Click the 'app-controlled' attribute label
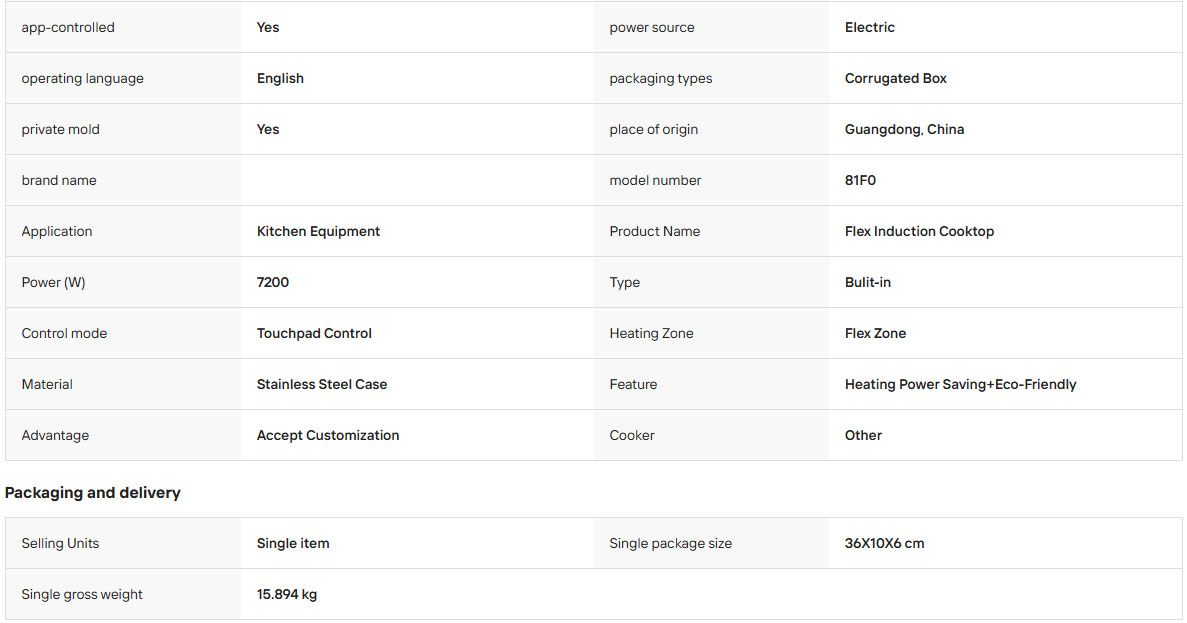Screen dimensions: 1187x623 click(68, 27)
